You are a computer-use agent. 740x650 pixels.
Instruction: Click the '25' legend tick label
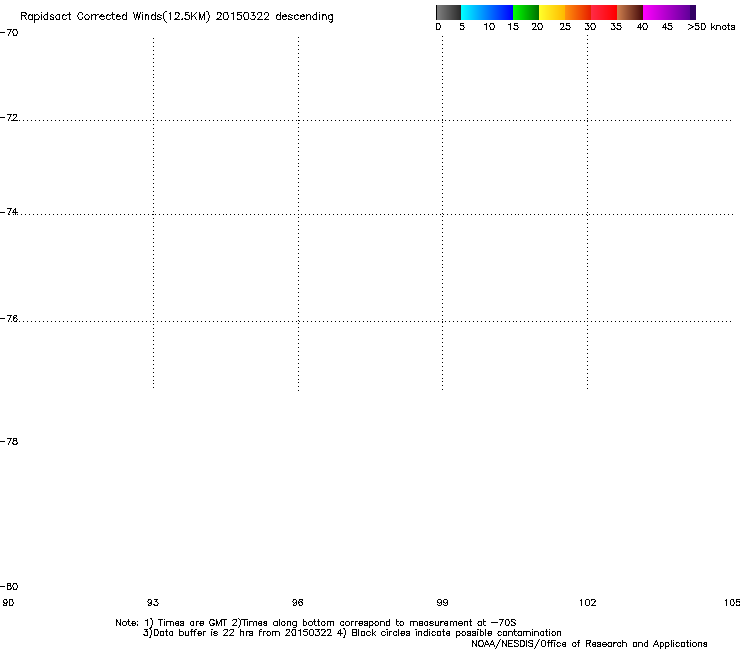pos(565,27)
